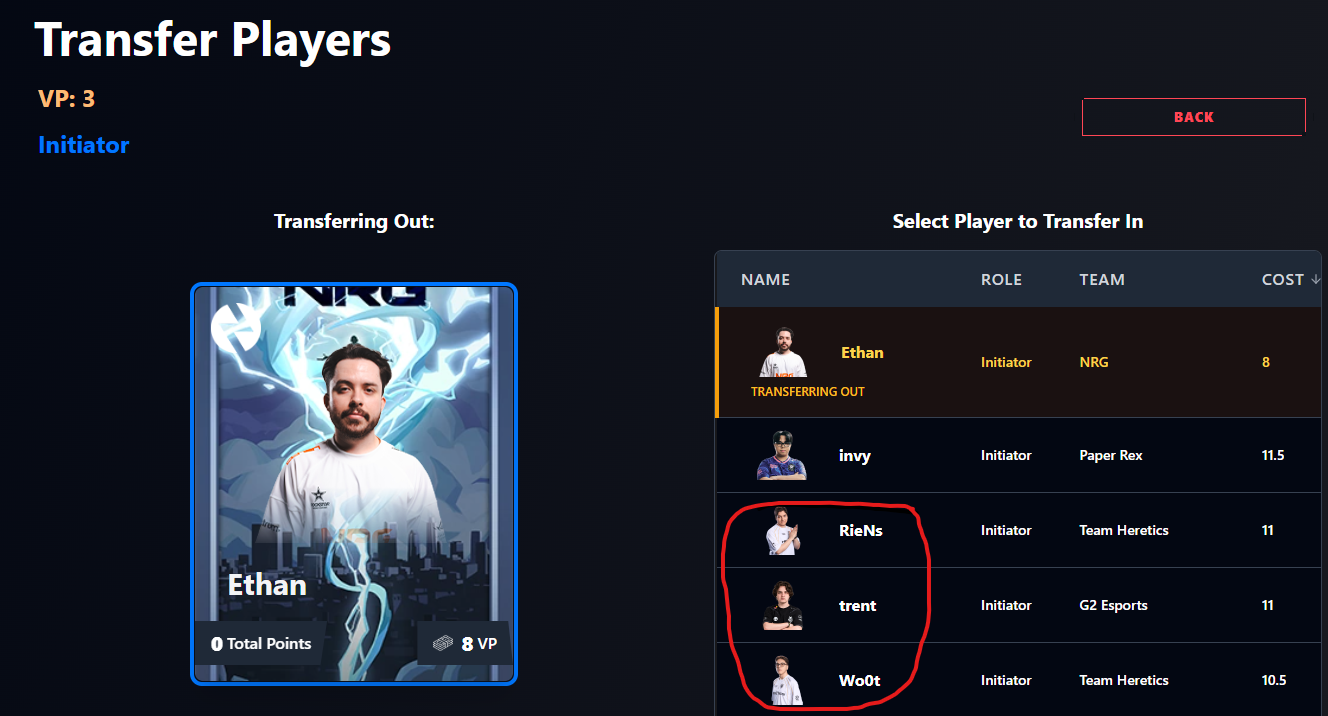Pick the RieNs name to transfer in
The image size is (1328, 716).
pyautogui.click(x=861, y=531)
